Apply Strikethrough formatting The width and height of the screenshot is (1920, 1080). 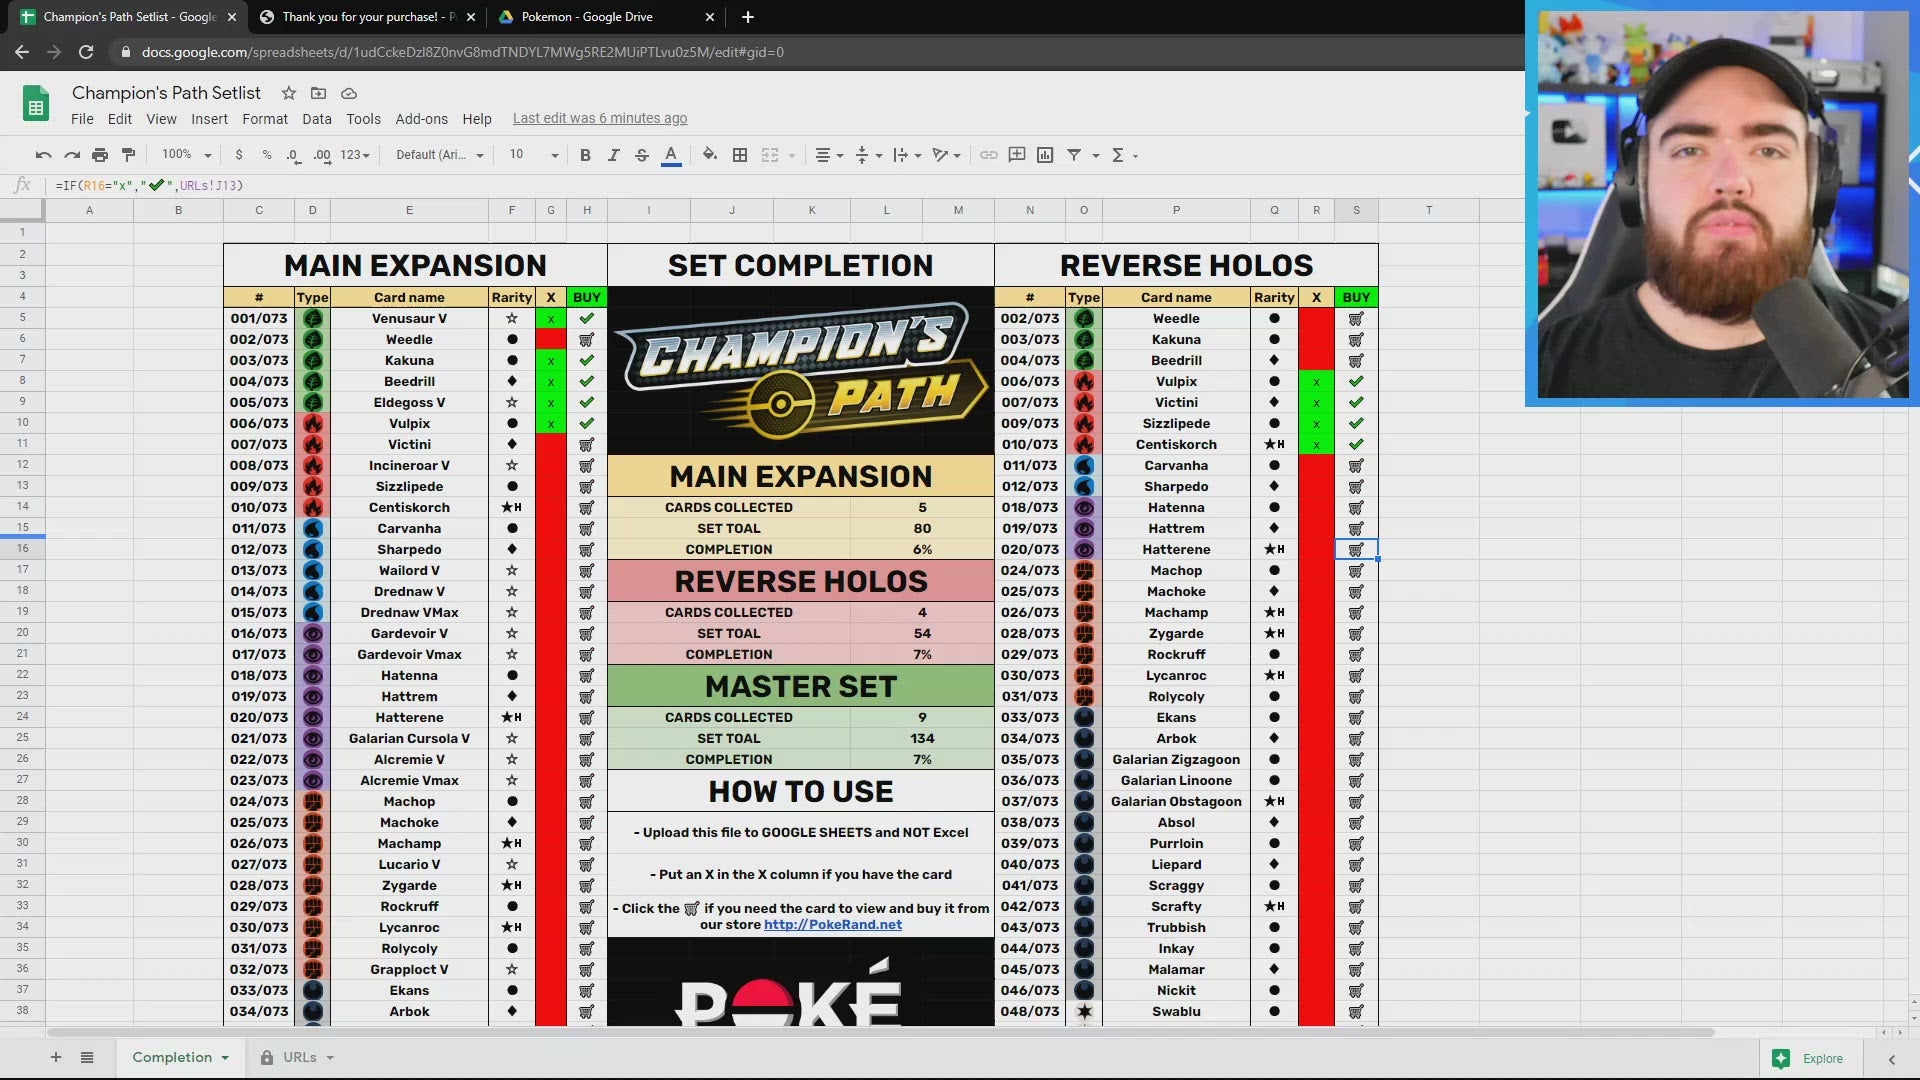(x=642, y=155)
